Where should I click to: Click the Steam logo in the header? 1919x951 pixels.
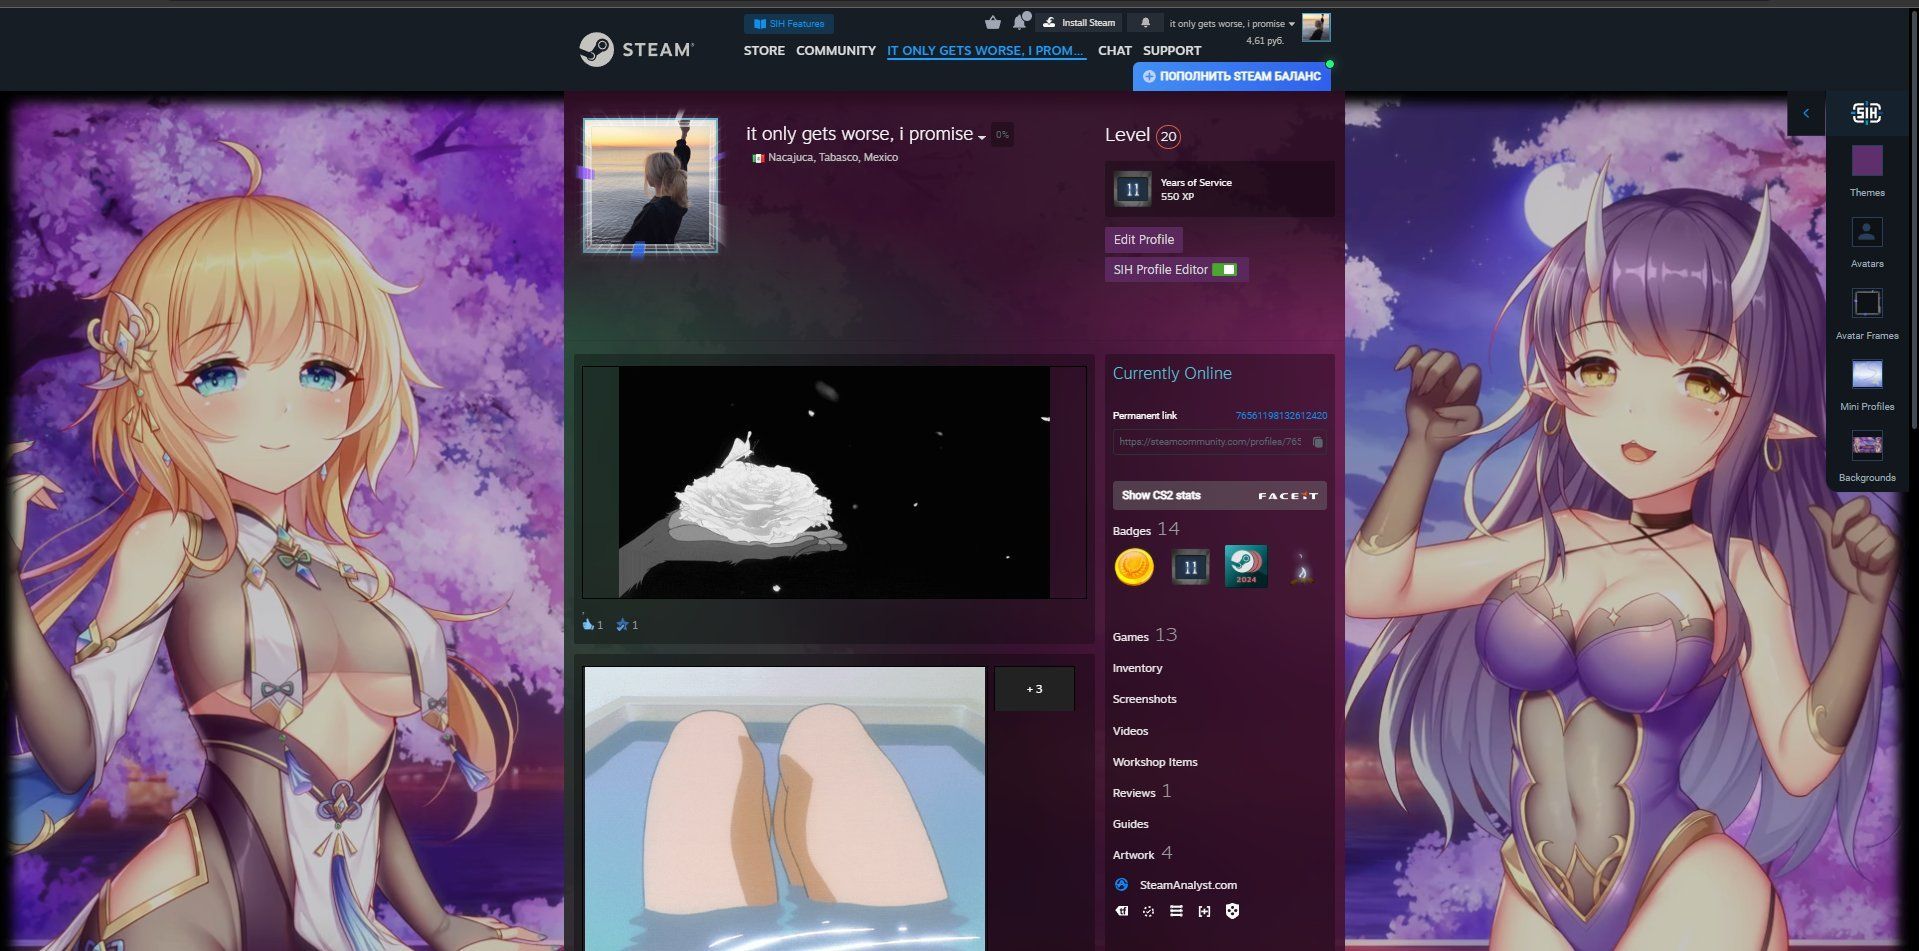pos(636,49)
